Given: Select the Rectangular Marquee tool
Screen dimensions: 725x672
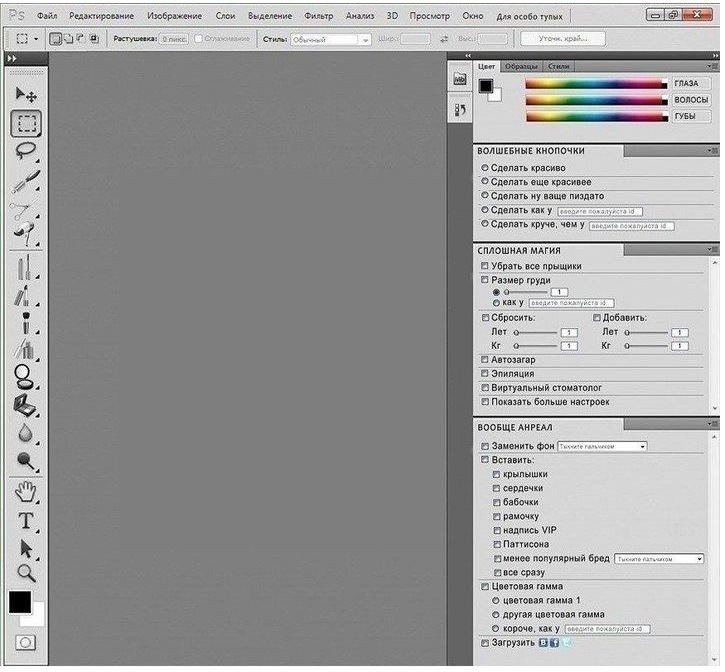Looking at the screenshot, I should [26, 124].
